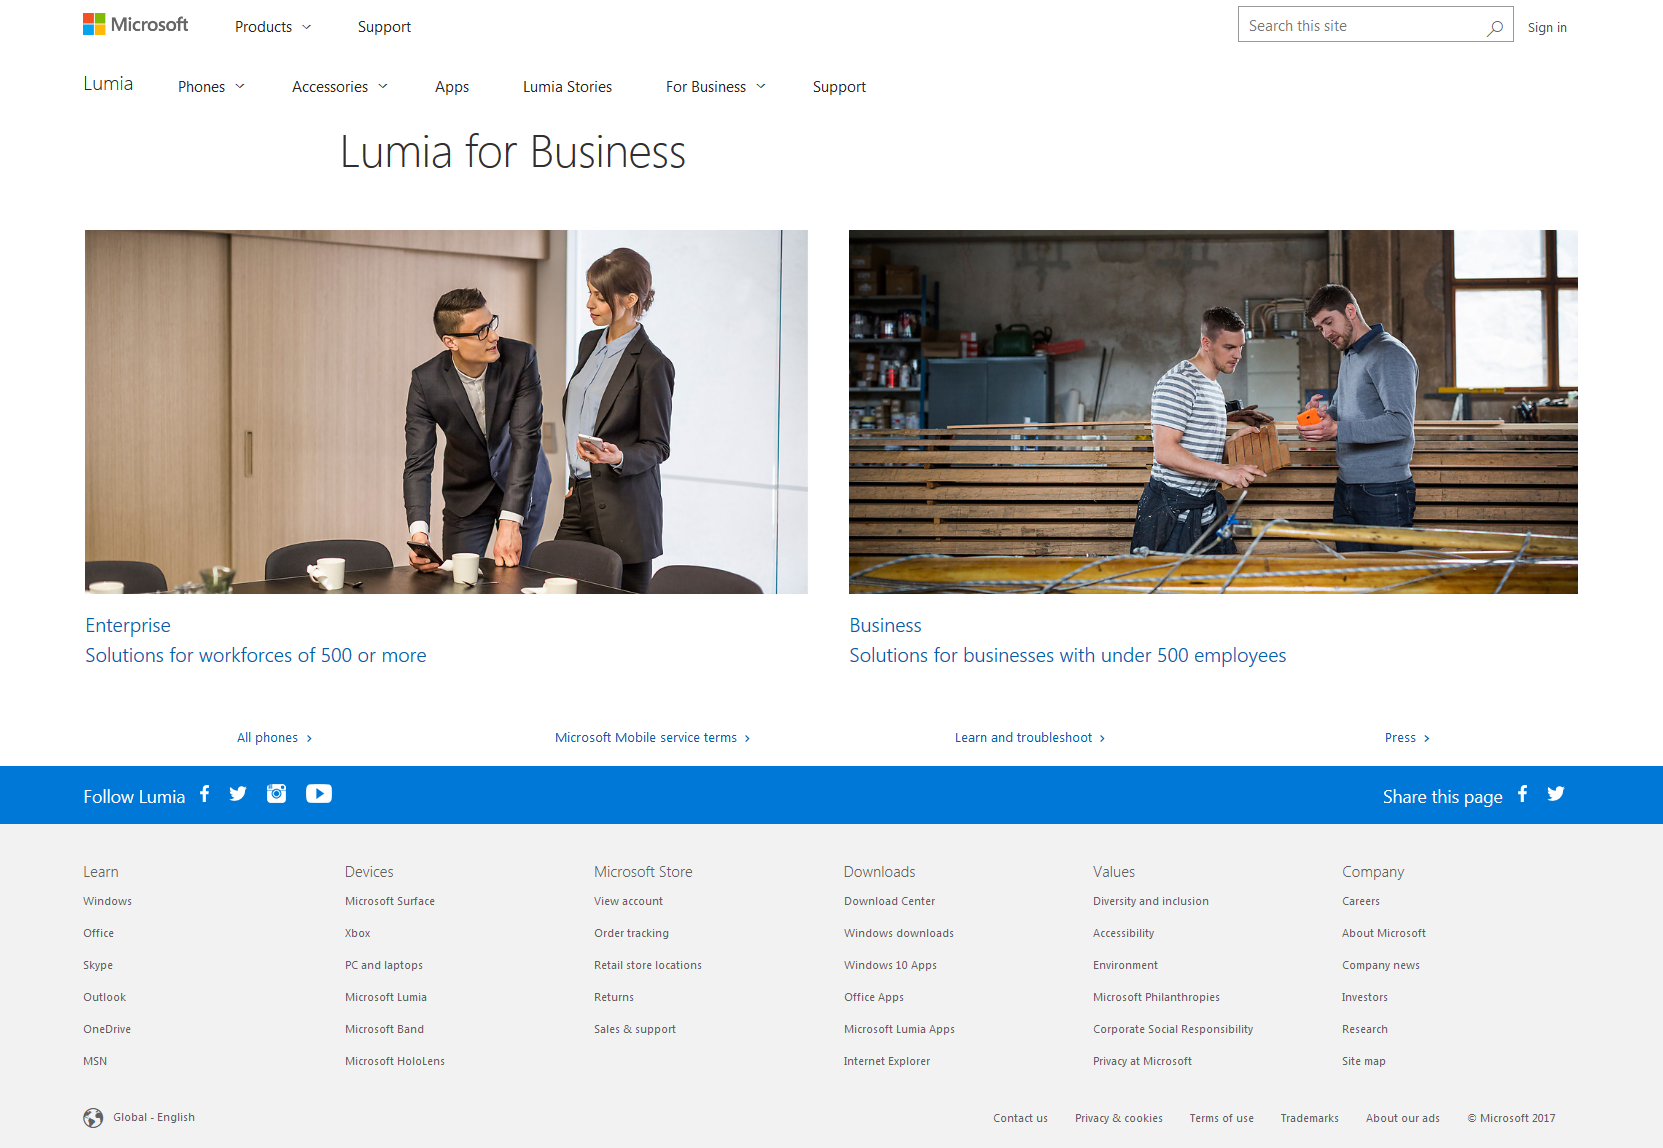Viewport: 1663px width, 1148px height.
Task: Expand the Phones menu
Action: click(x=211, y=87)
